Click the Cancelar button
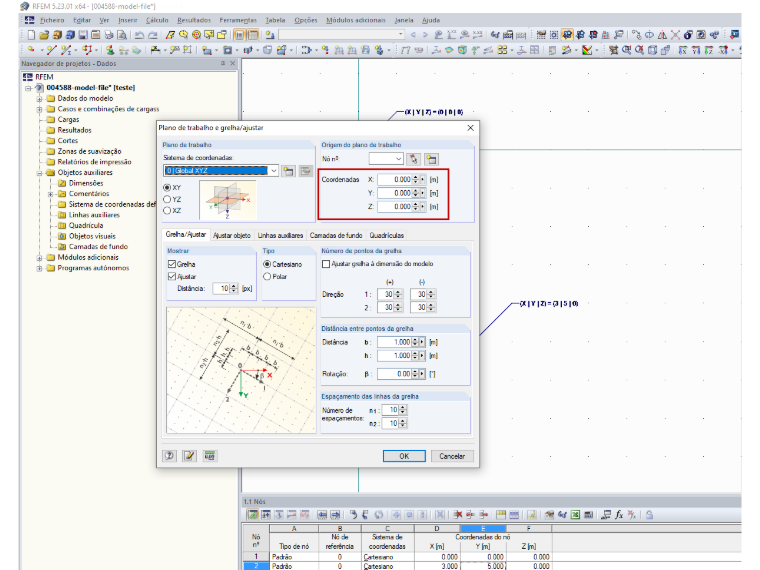760x570 pixels. 452,456
